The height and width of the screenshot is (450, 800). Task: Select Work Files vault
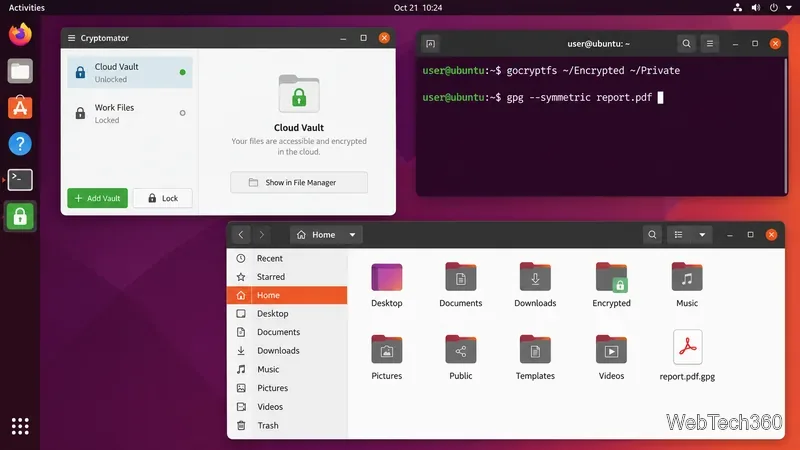(x=130, y=113)
